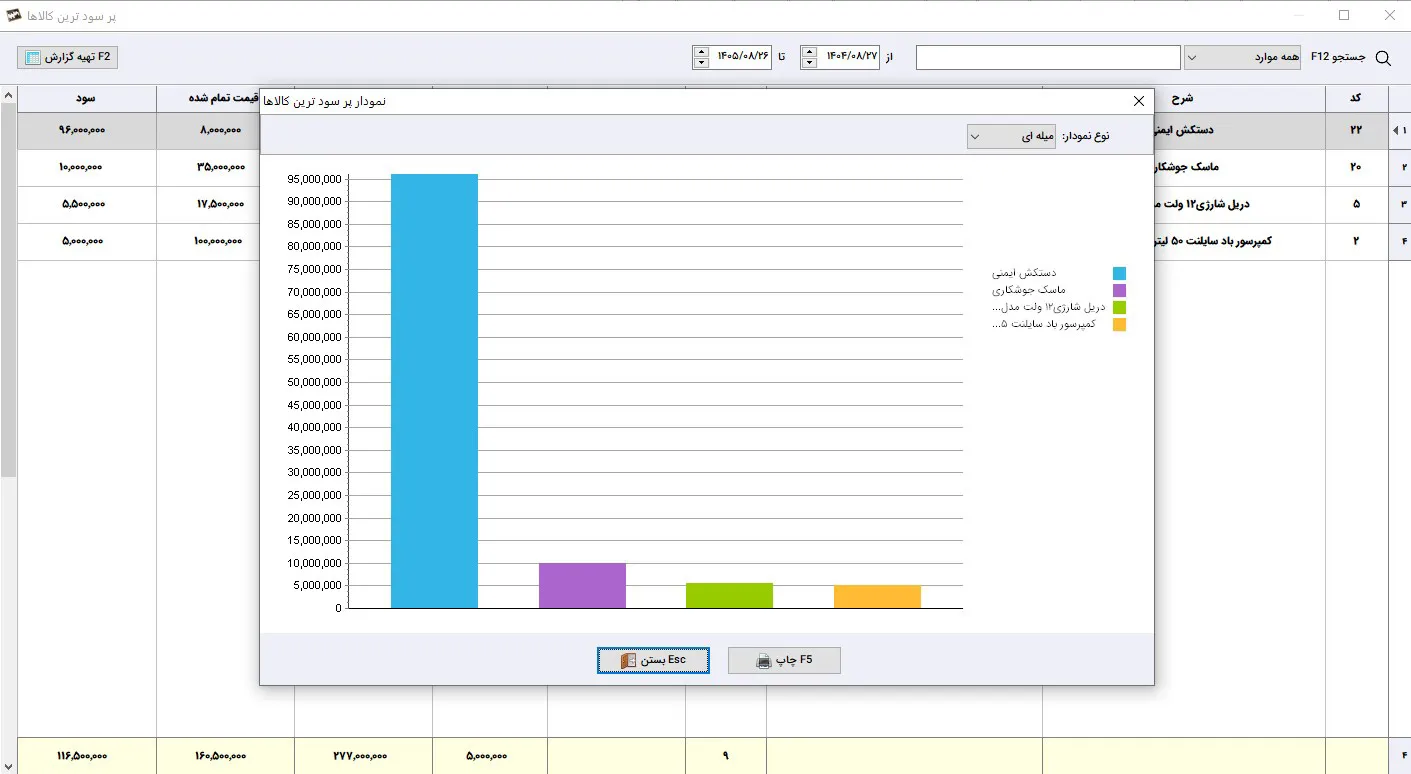Click the scroll up arrow on table scrollbar
Viewport: 1411px width, 774px height.
click(x=9, y=95)
